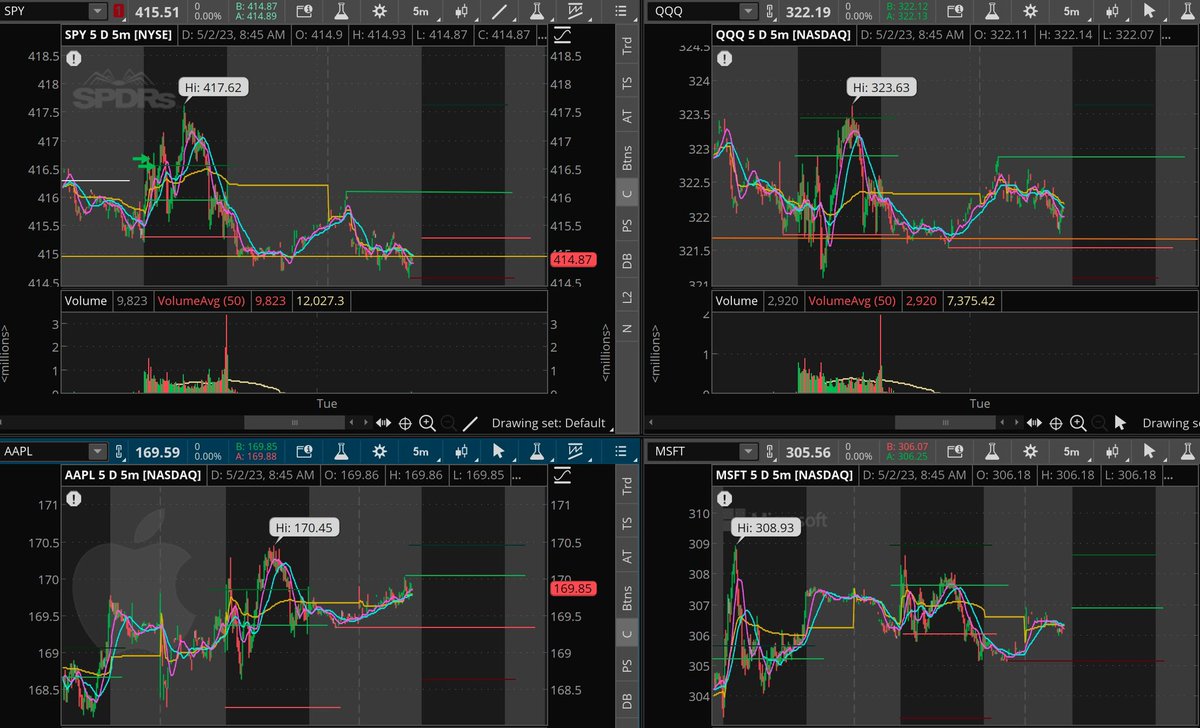Open the SPY symbol dropdown
This screenshot has width=1200, height=728.
click(97, 11)
